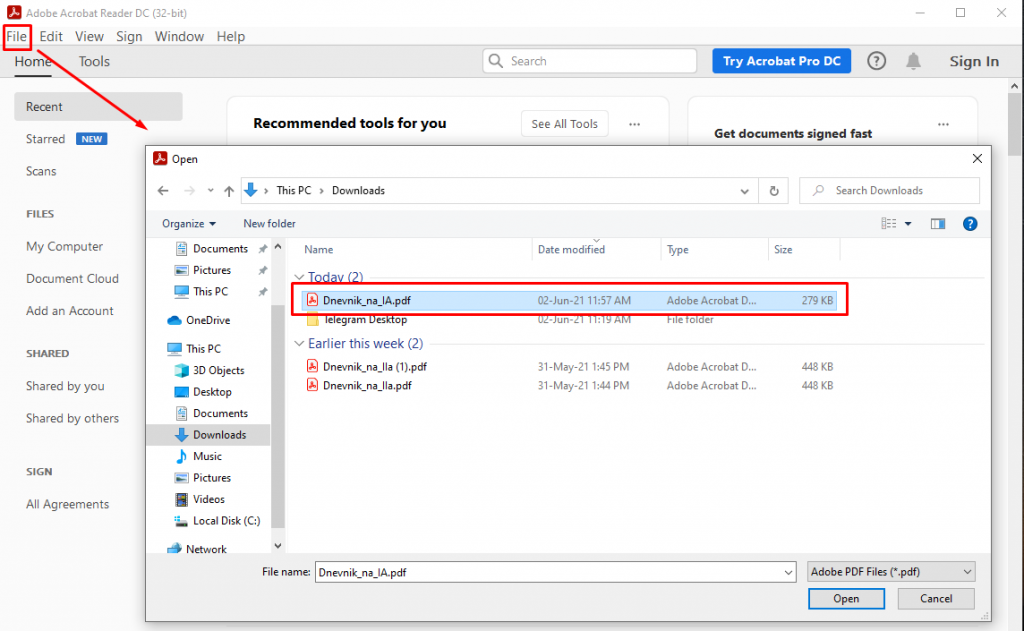Refresh the Downloads folder
The image size is (1024, 631).
pos(774,191)
